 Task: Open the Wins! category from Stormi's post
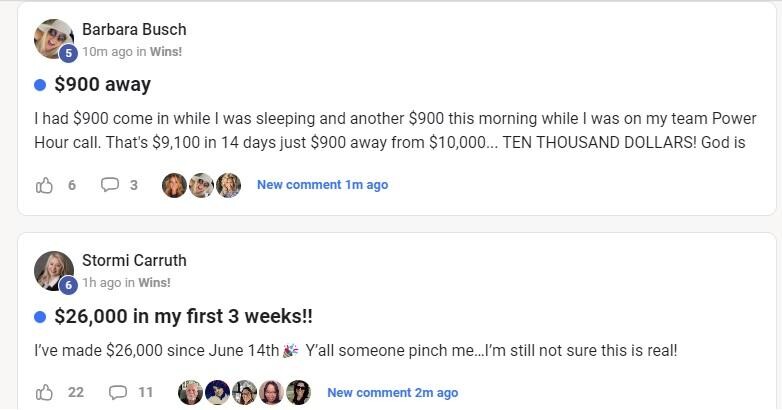[x=154, y=283]
